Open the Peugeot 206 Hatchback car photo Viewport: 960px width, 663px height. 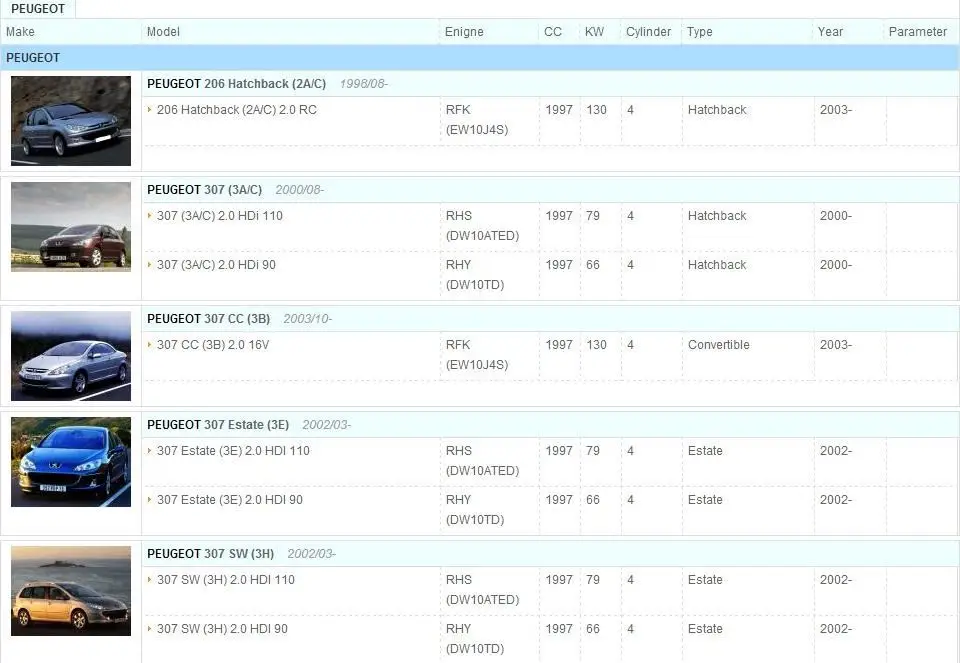pos(71,121)
